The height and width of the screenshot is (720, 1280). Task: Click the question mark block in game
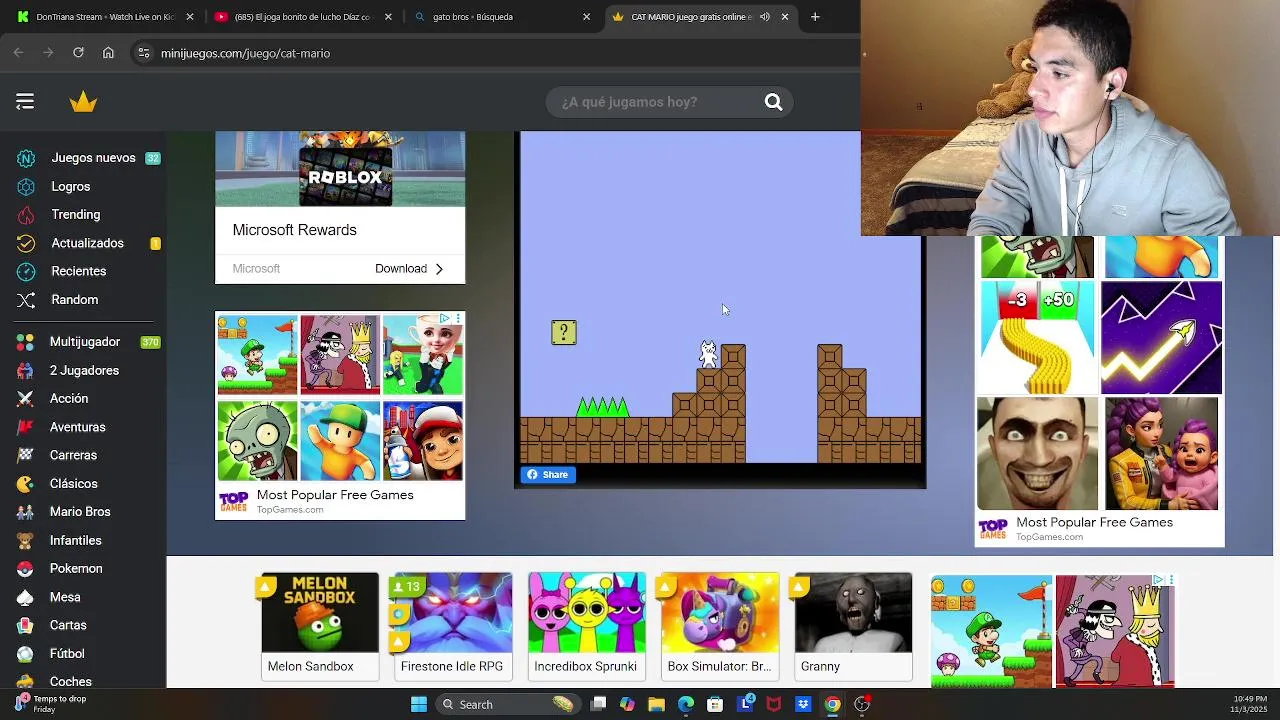564,333
